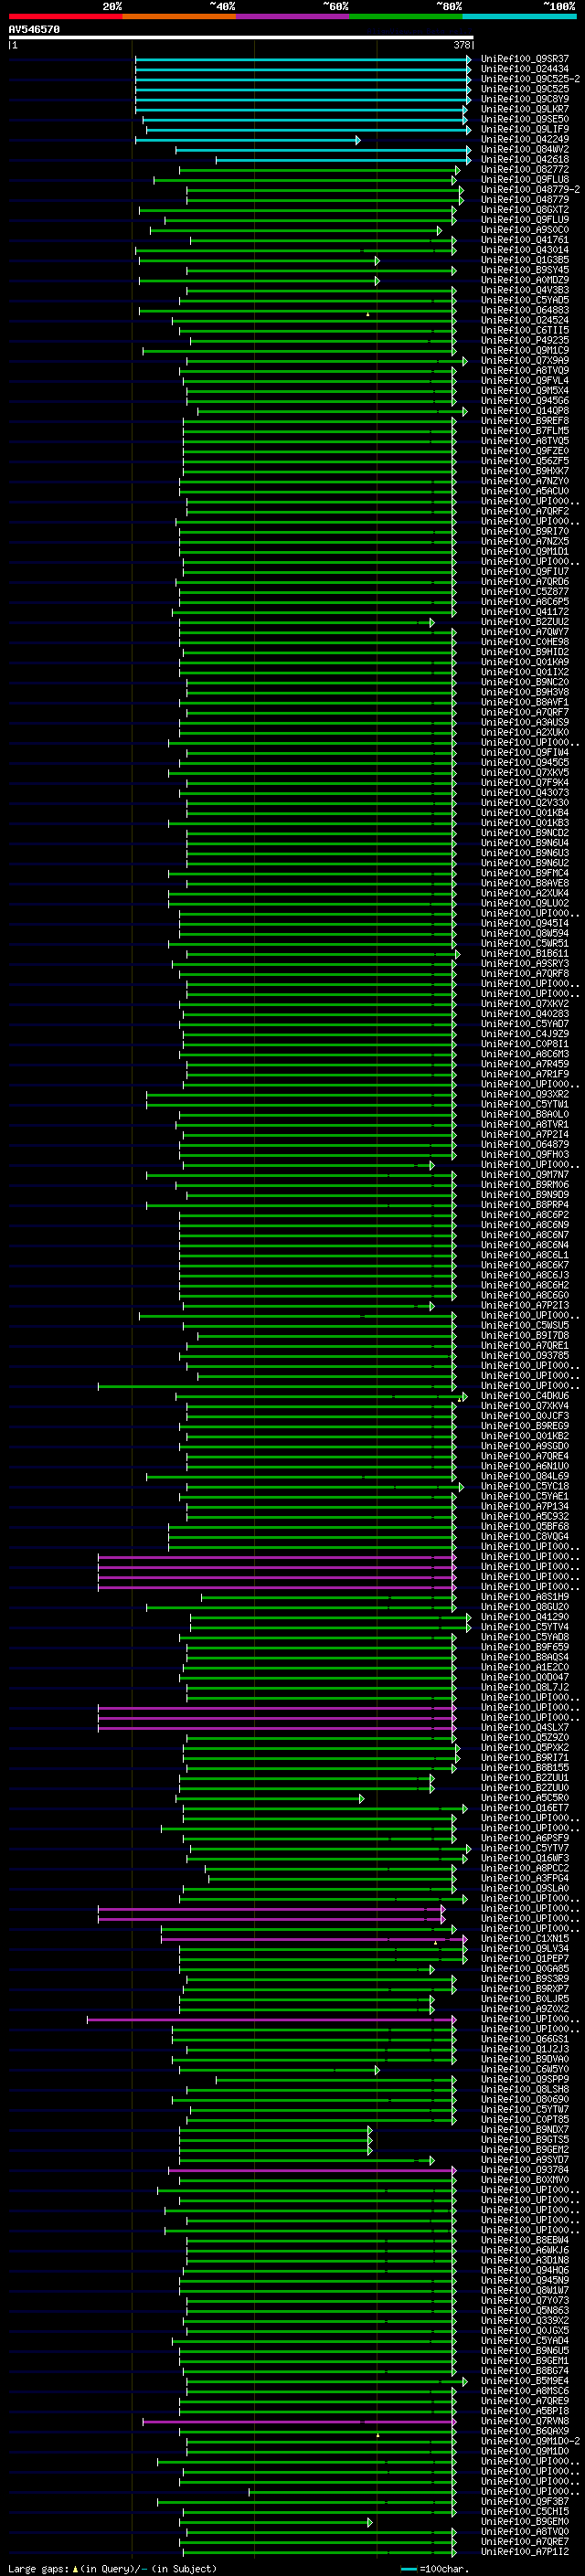Click the purple alignment bar for UniRef100_O93784
Viewport: 585px width, 2576px height.
(312, 2170)
